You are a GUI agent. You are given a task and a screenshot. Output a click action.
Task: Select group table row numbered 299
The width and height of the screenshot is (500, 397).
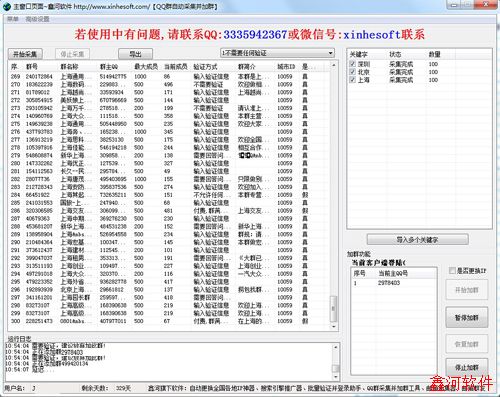tap(169, 313)
